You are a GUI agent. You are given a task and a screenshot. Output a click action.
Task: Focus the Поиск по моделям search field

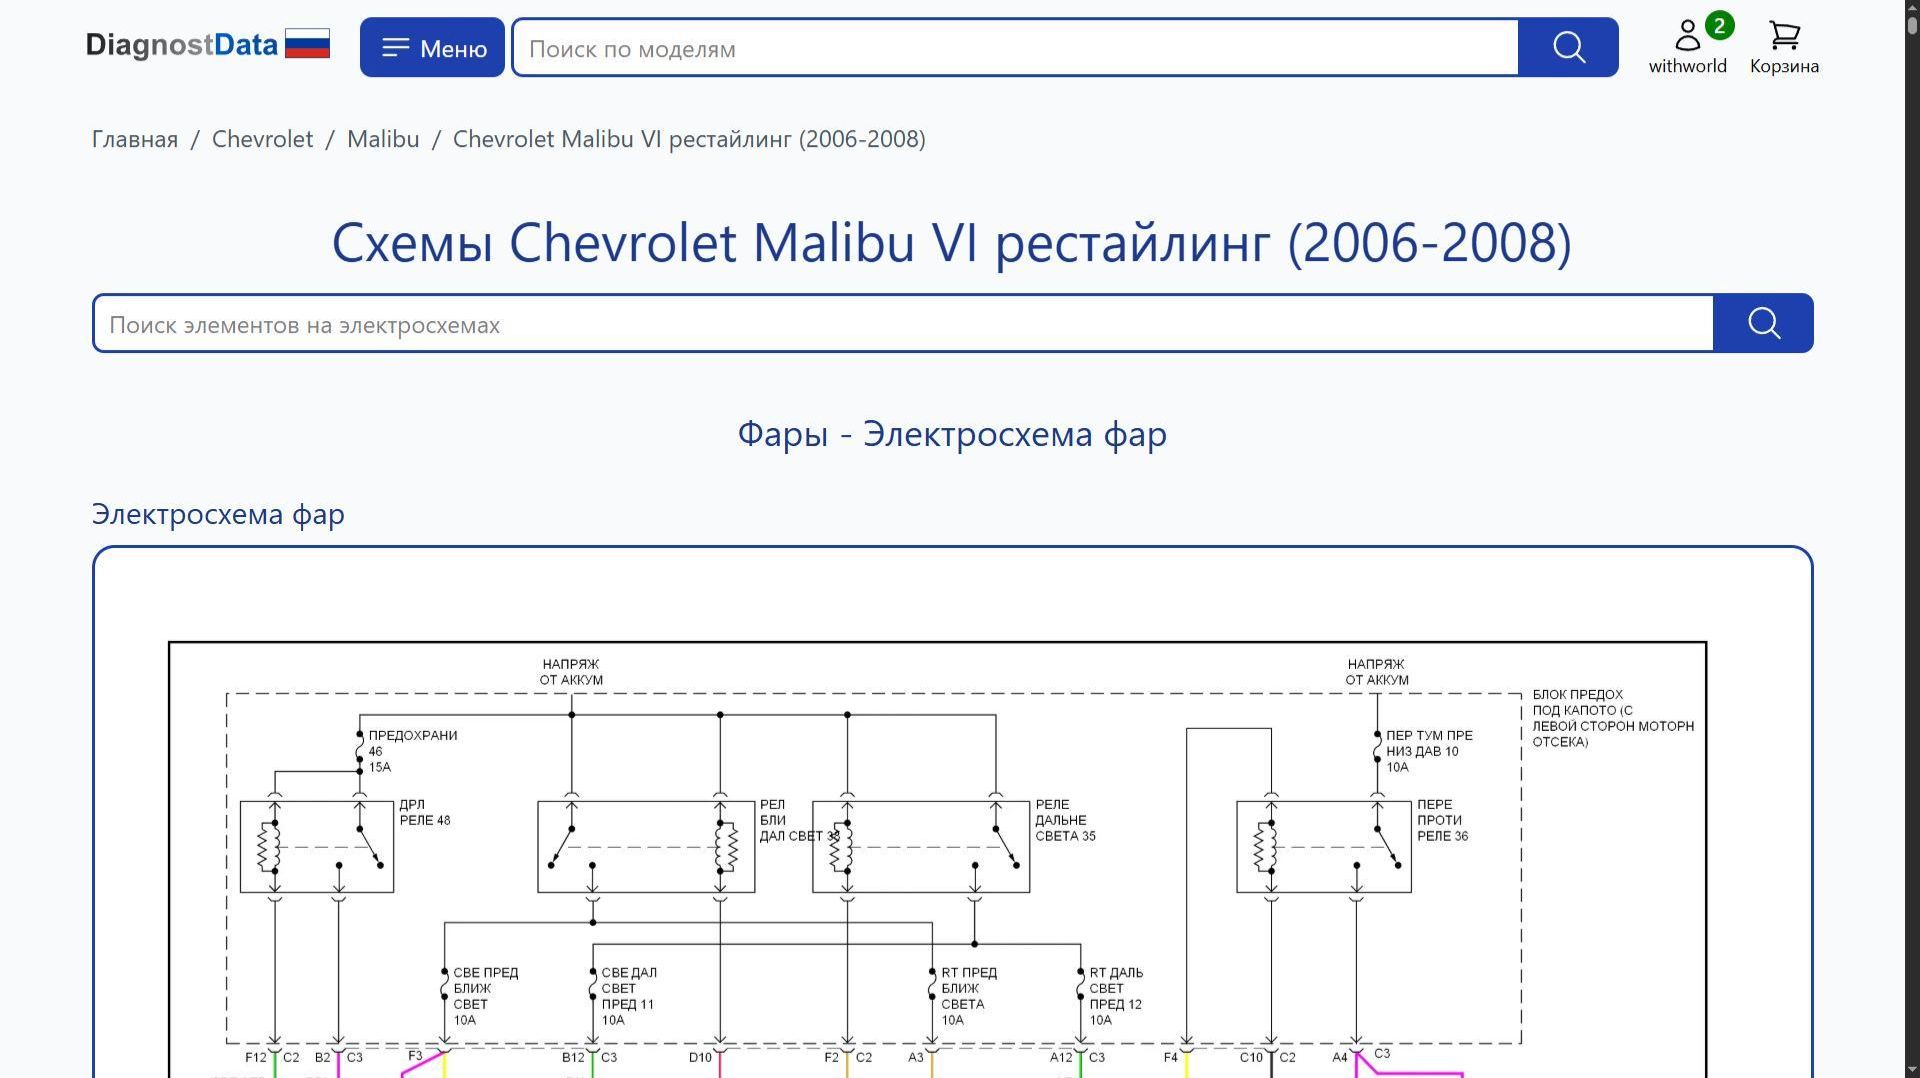pyautogui.click(x=1015, y=48)
